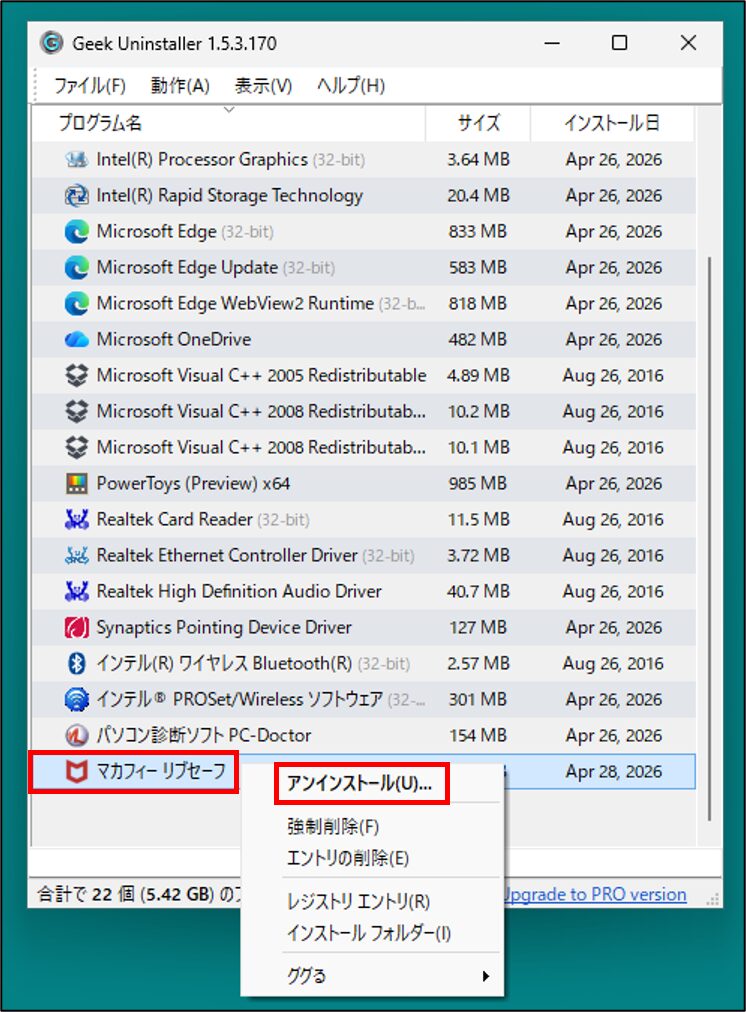746x1012 pixels.
Task: Click the インテル PROSet/Wireless icon
Action: (77, 700)
